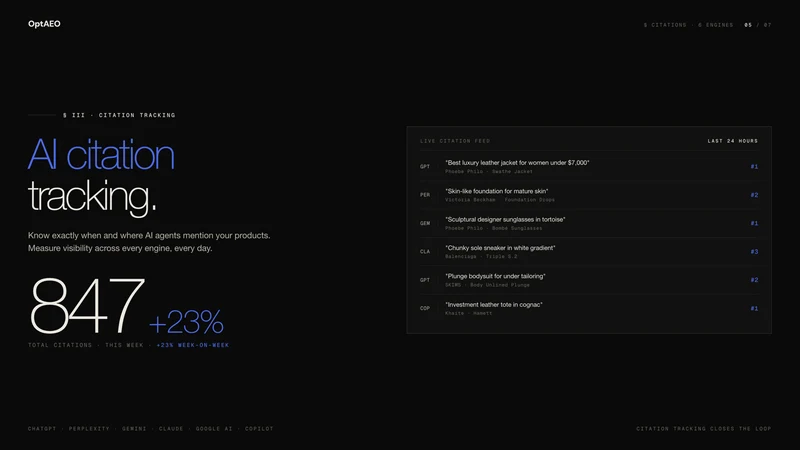Click the GPT tag in the leather jacket row
The width and height of the screenshot is (800, 450).
coord(425,167)
